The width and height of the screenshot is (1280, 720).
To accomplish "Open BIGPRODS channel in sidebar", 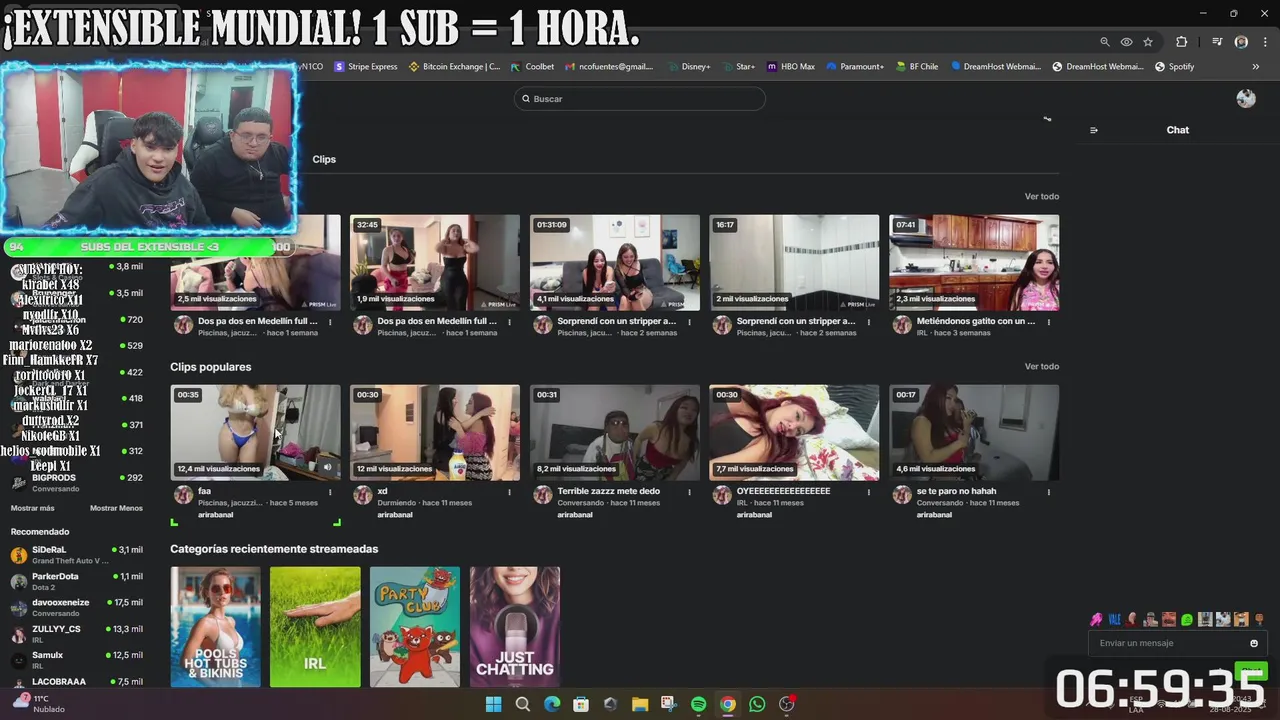I will click(76, 483).
